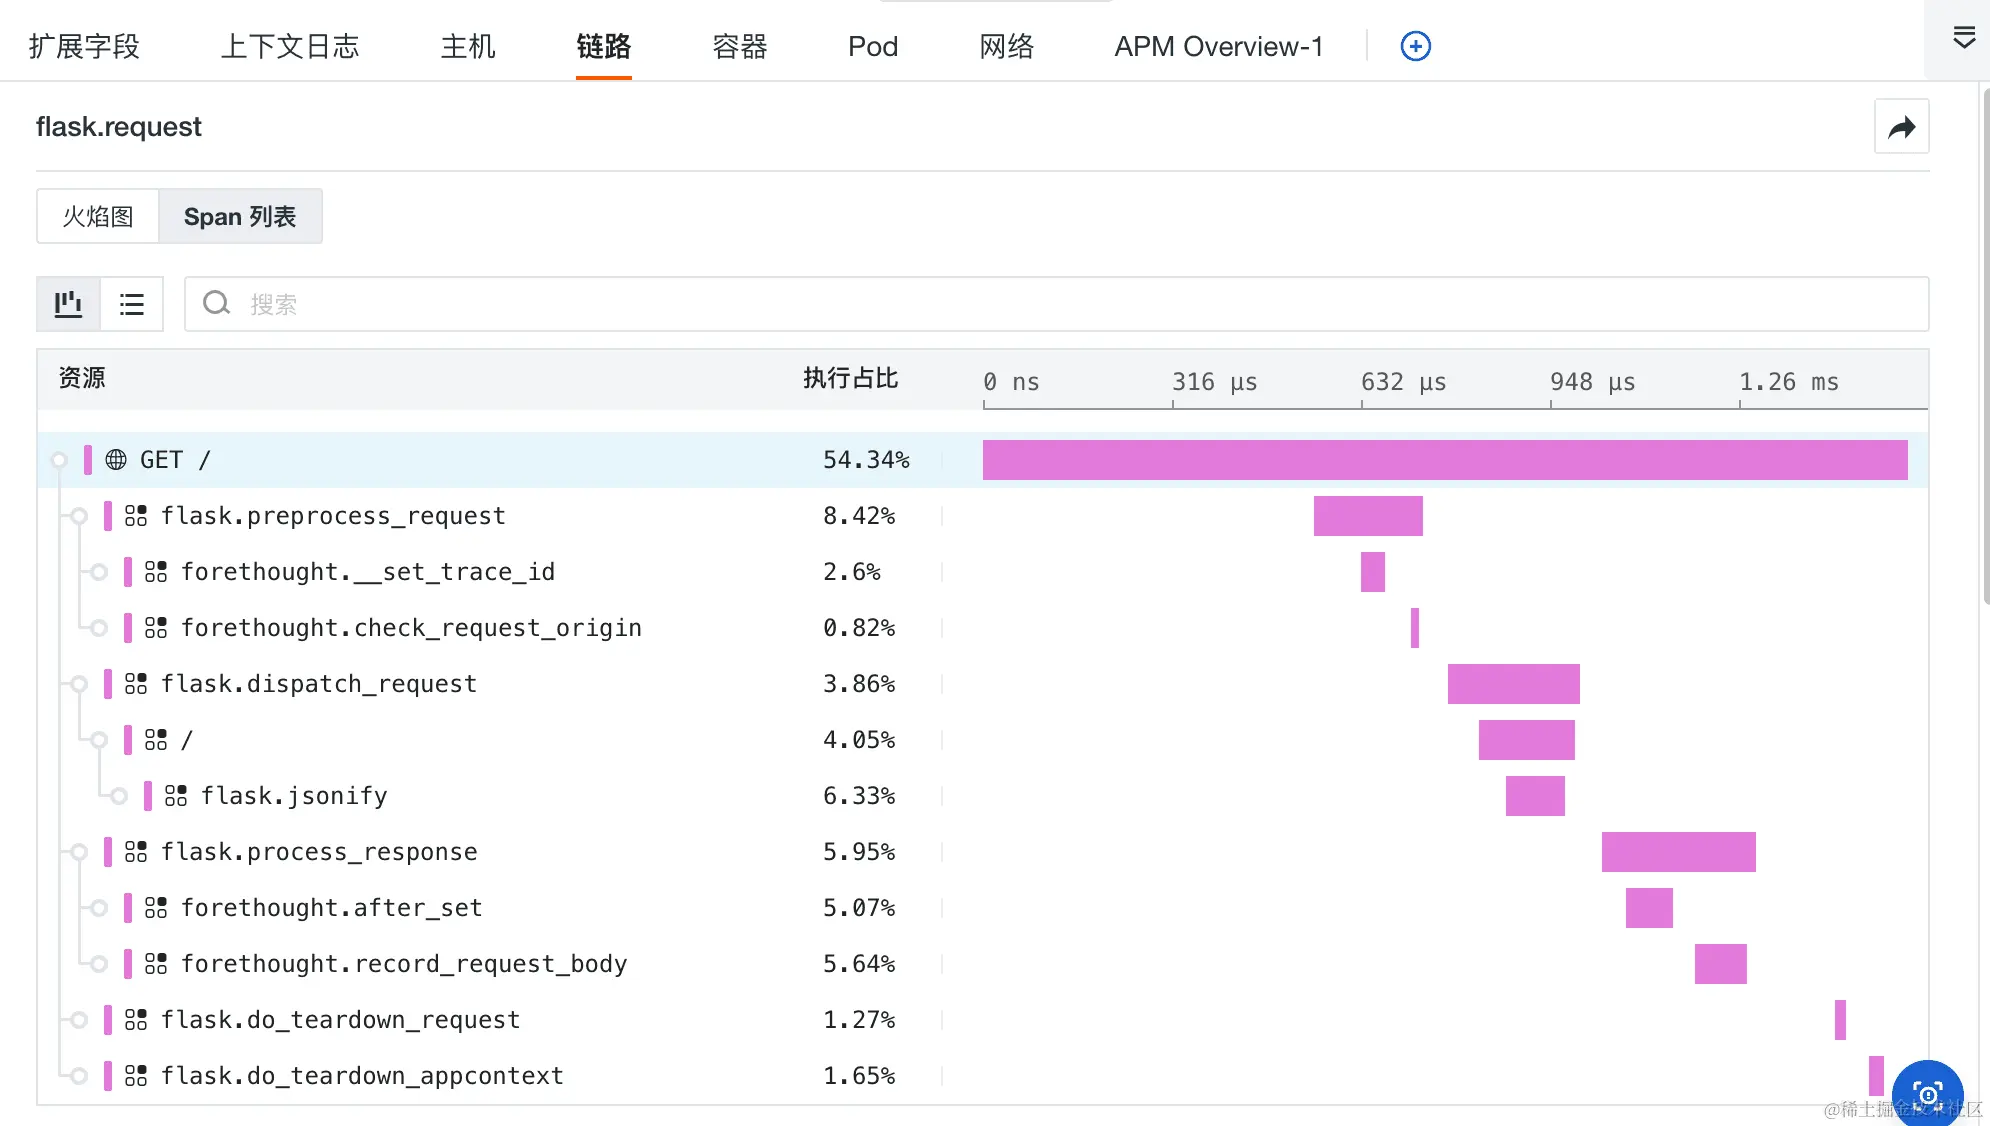Switch to the APM Overview-1 tab
The image size is (1990, 1126).
click(1218, 46)
